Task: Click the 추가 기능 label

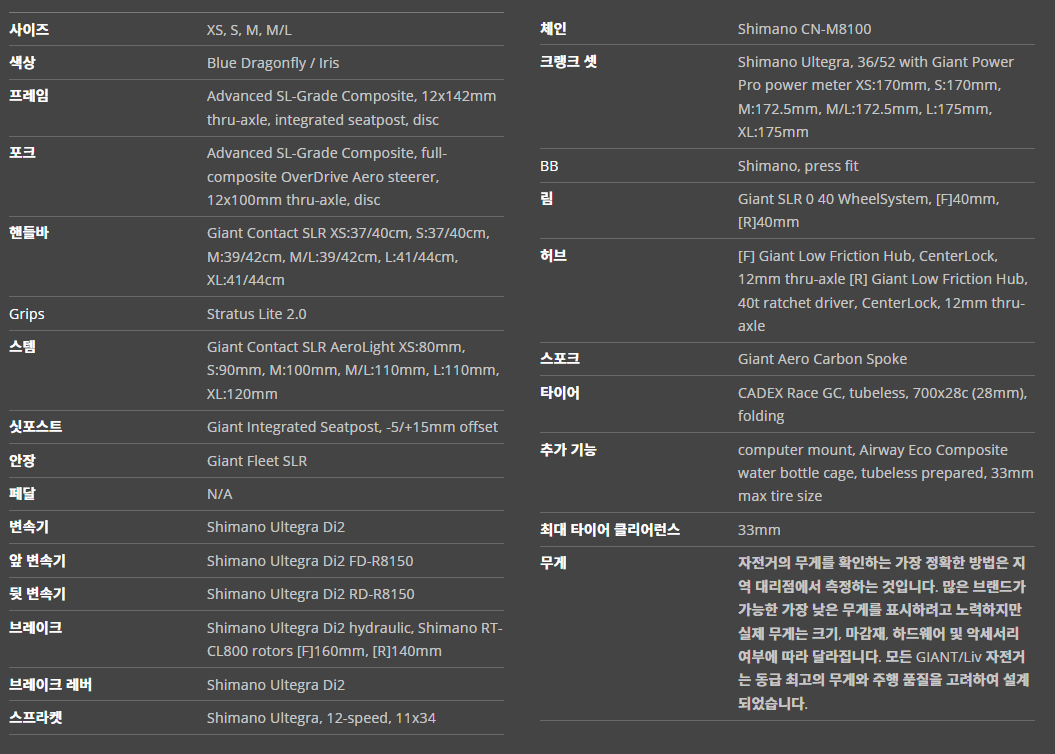Action: 568,450
